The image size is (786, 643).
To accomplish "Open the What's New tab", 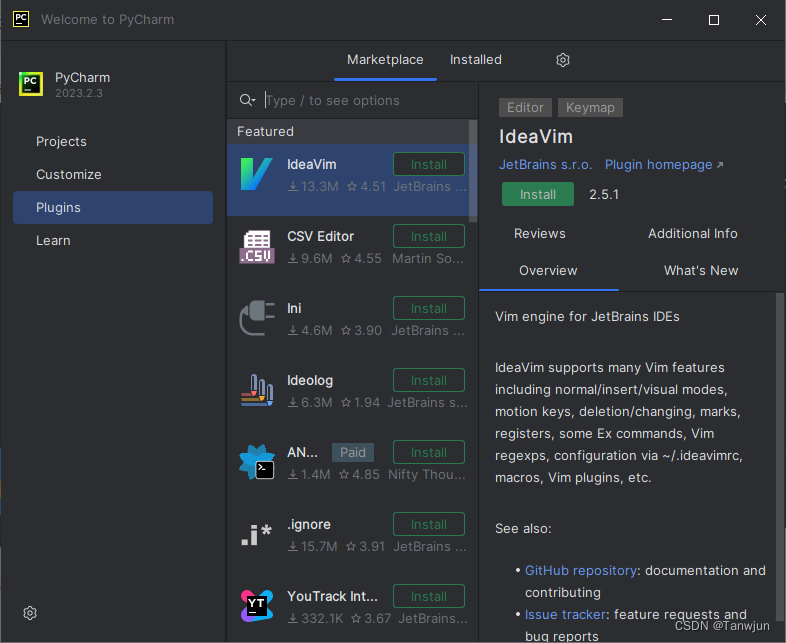I will pos(701,271).
